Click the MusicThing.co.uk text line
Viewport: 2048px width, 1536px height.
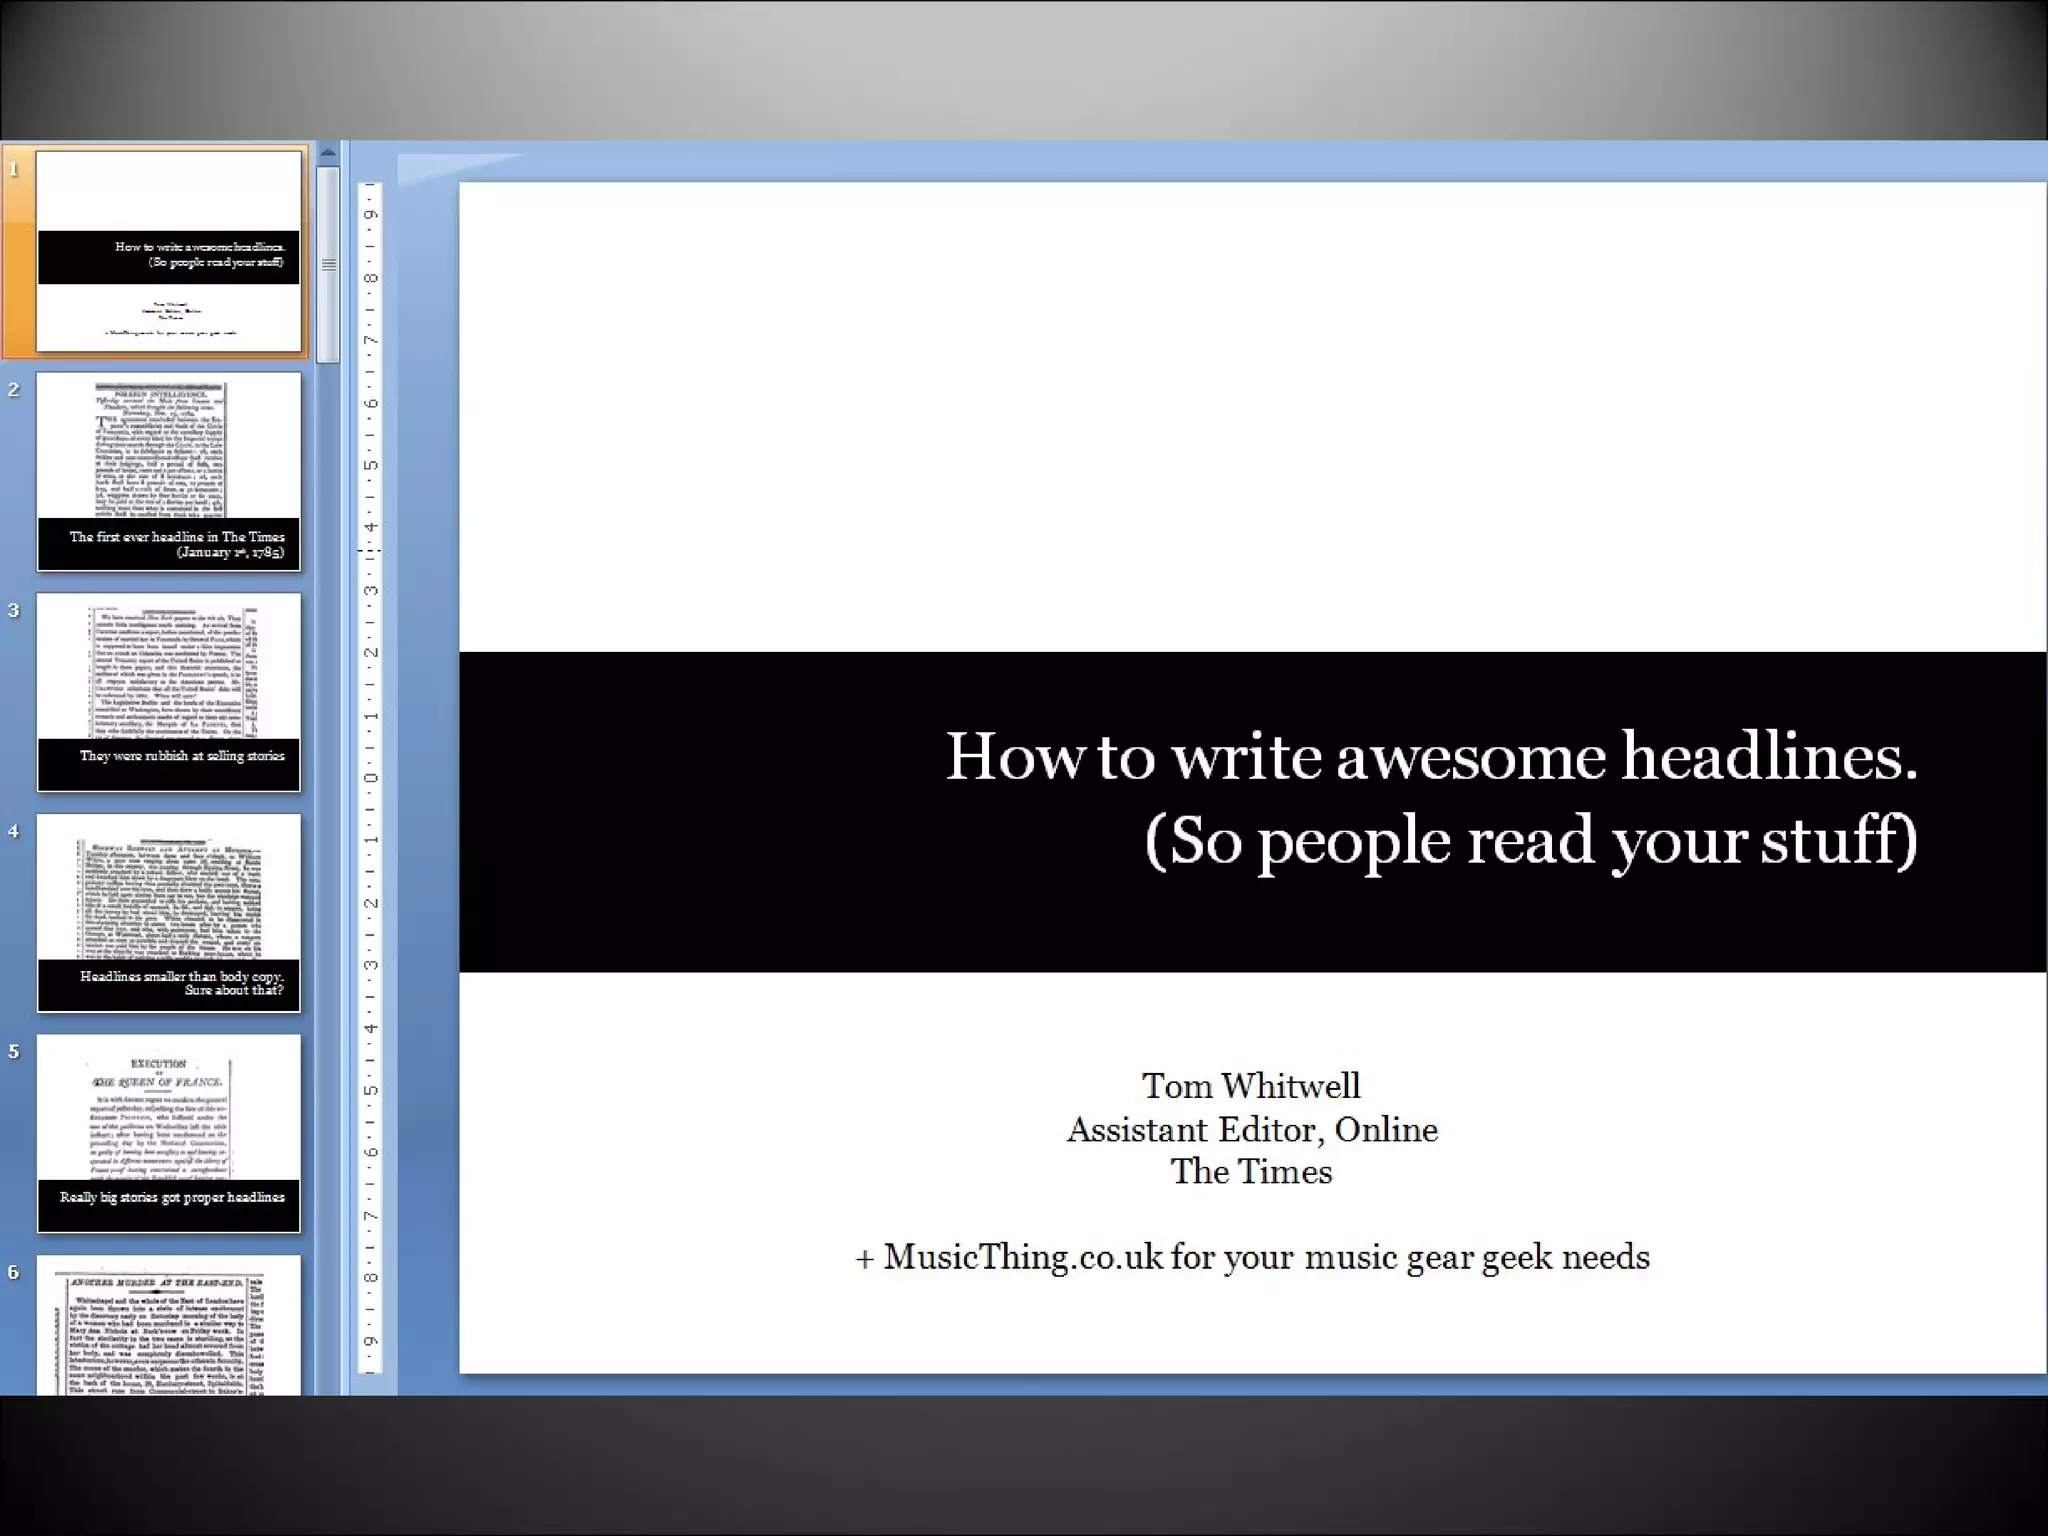[1251, 1257]
